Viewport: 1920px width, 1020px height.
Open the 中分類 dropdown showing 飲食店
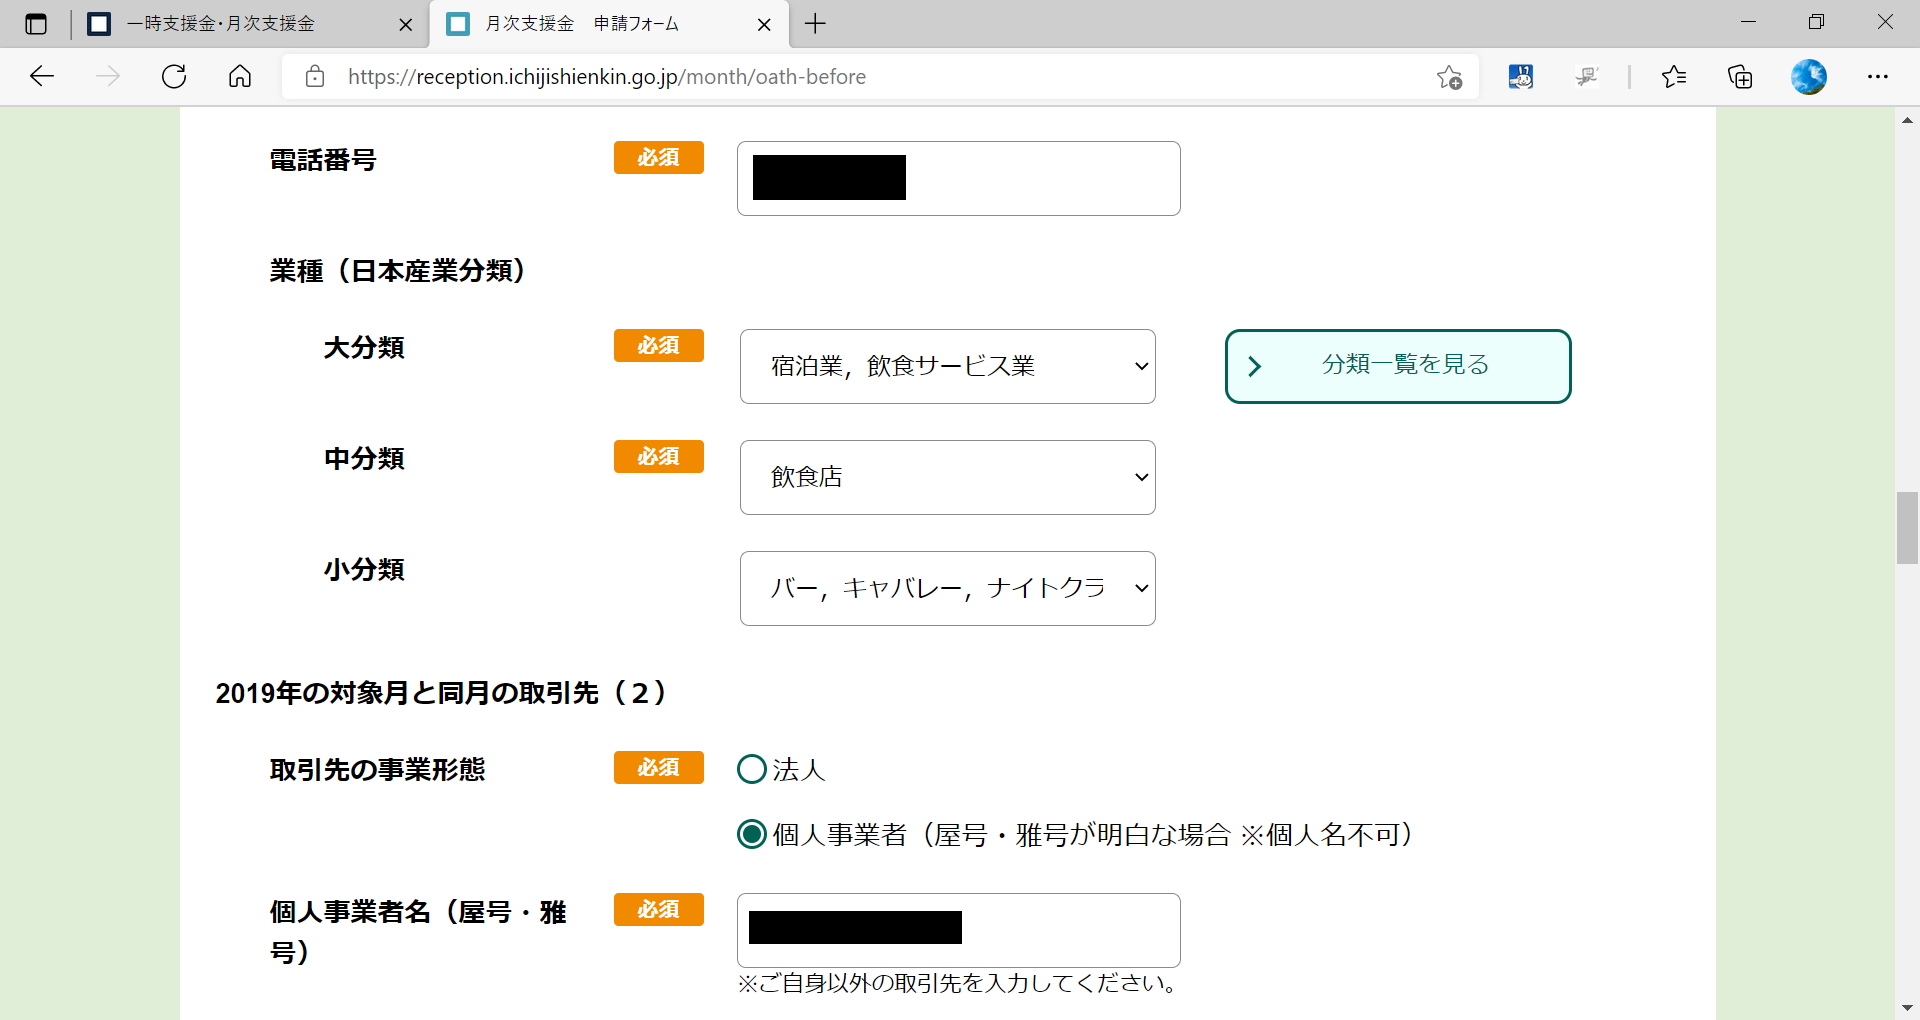click(x=947, y=477)
